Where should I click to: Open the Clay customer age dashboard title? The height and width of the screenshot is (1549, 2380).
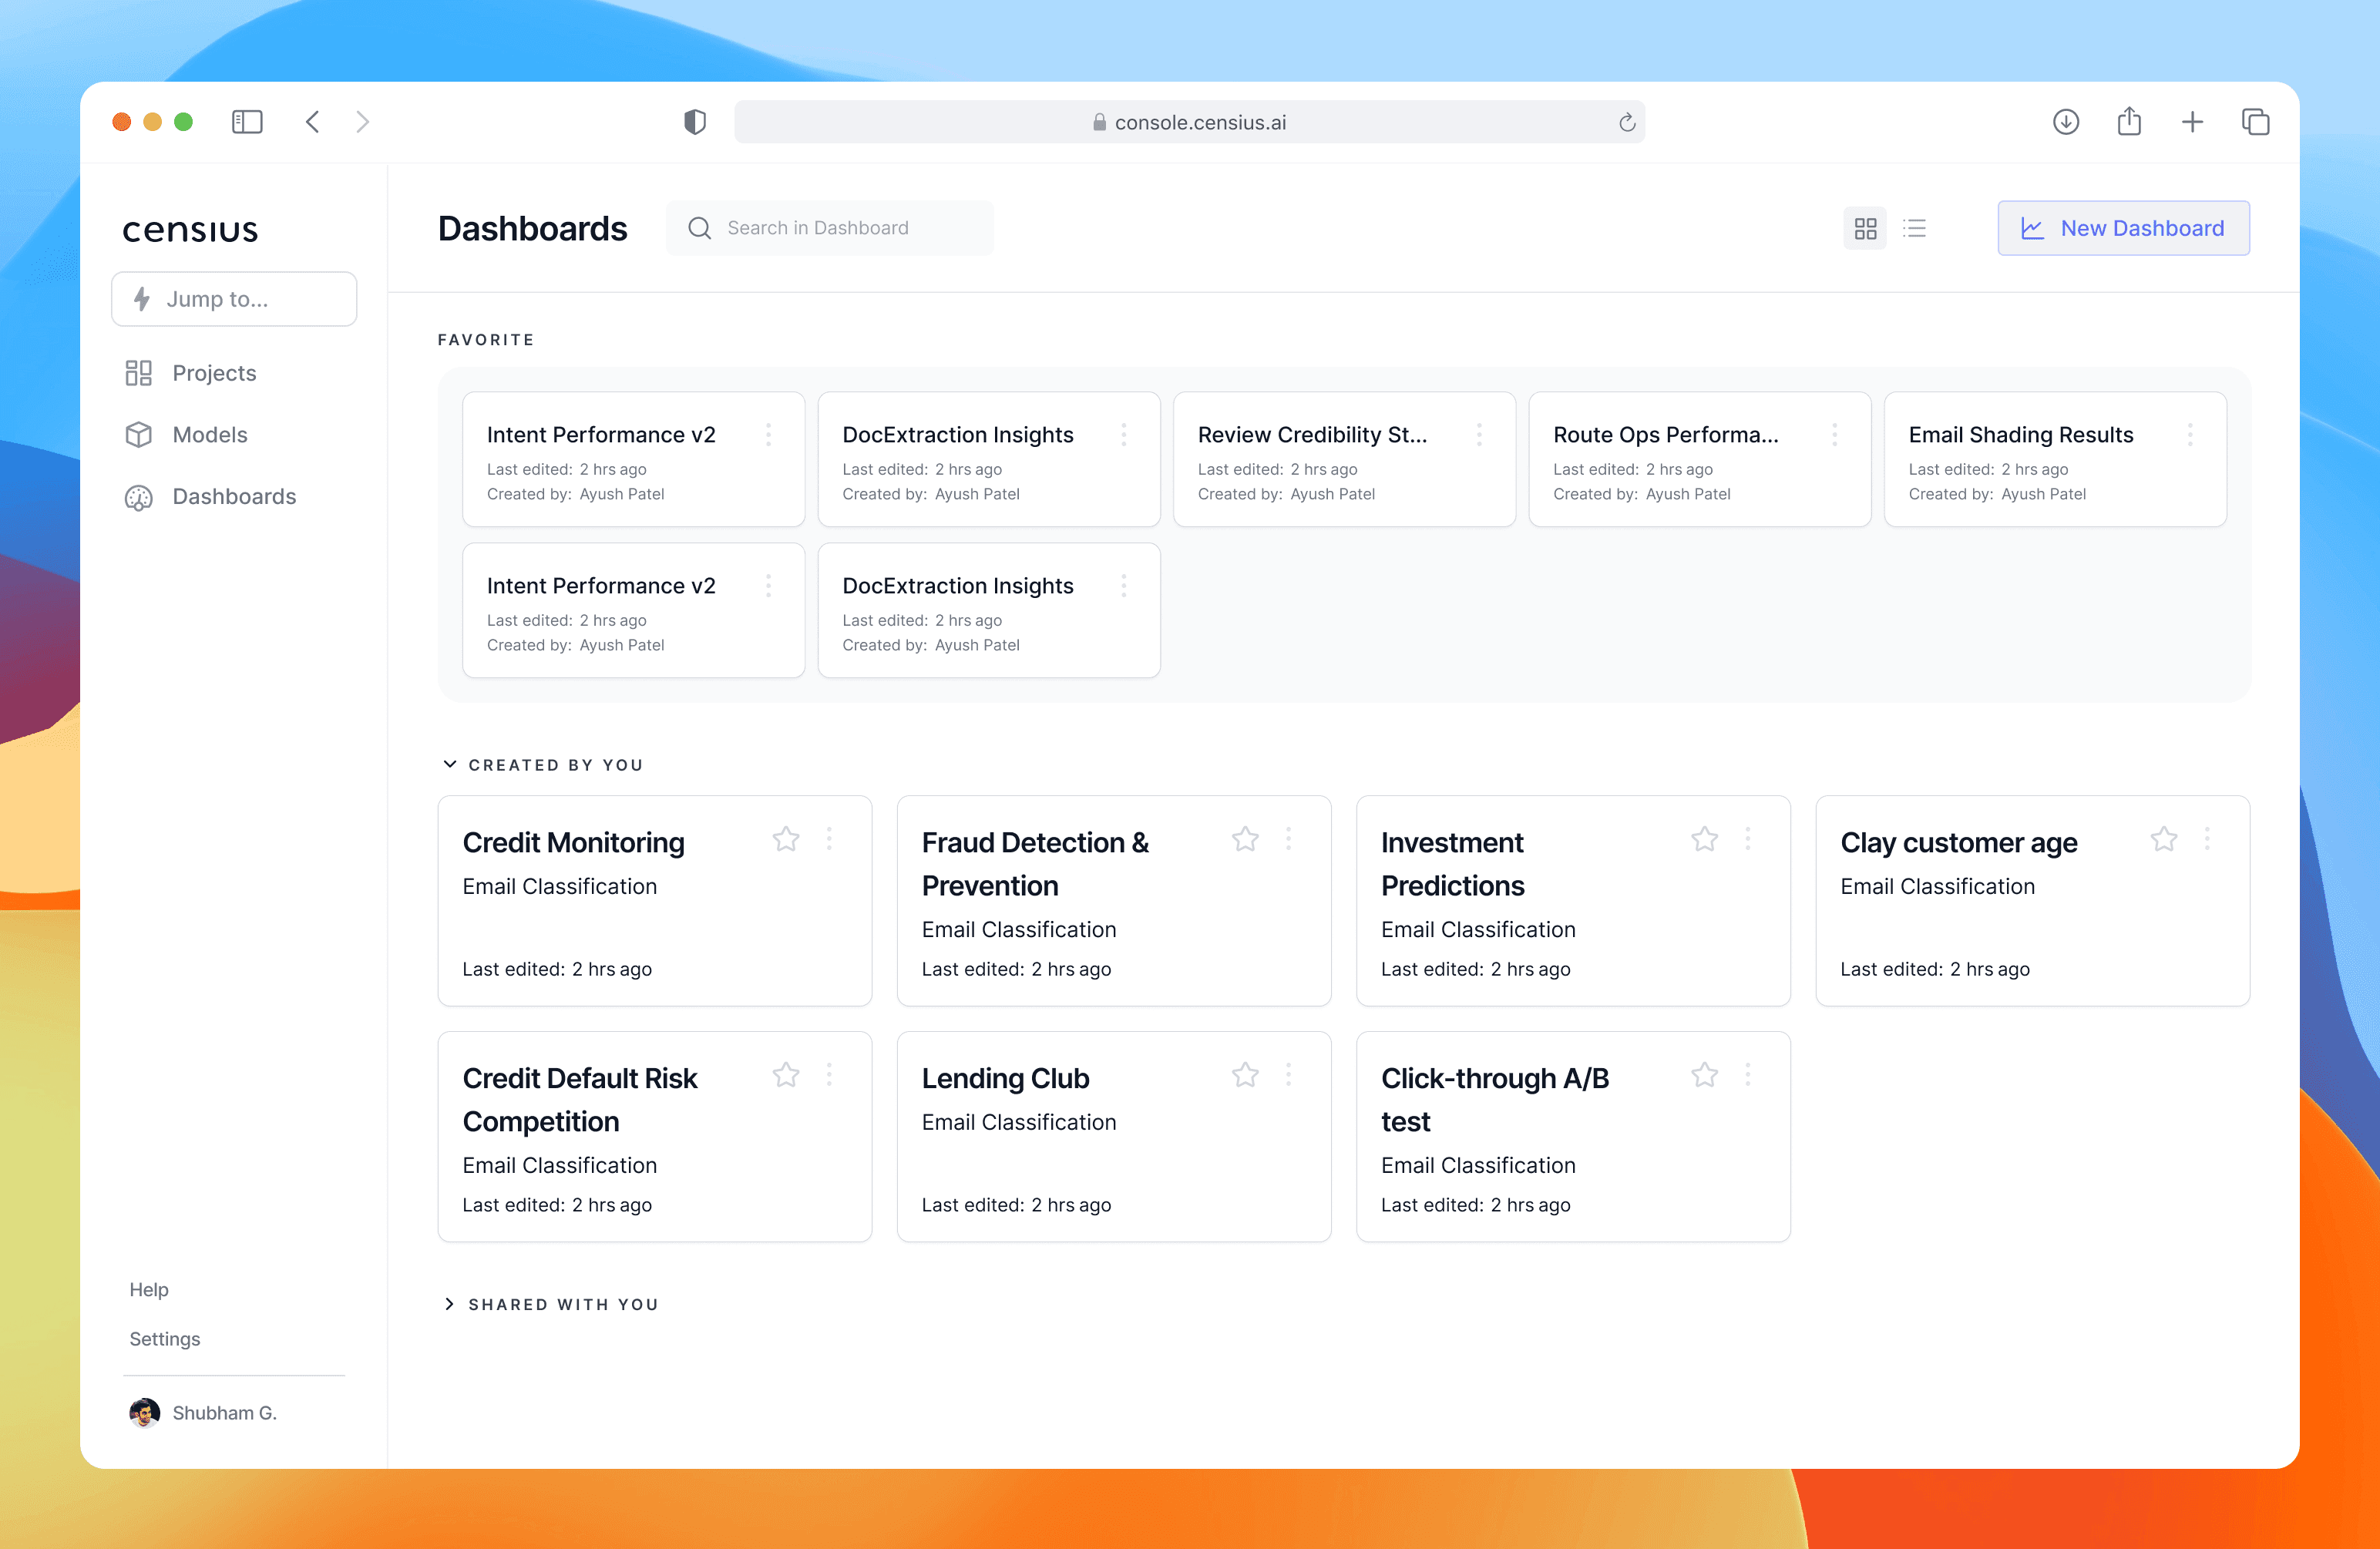click(x=1959, y=843)
